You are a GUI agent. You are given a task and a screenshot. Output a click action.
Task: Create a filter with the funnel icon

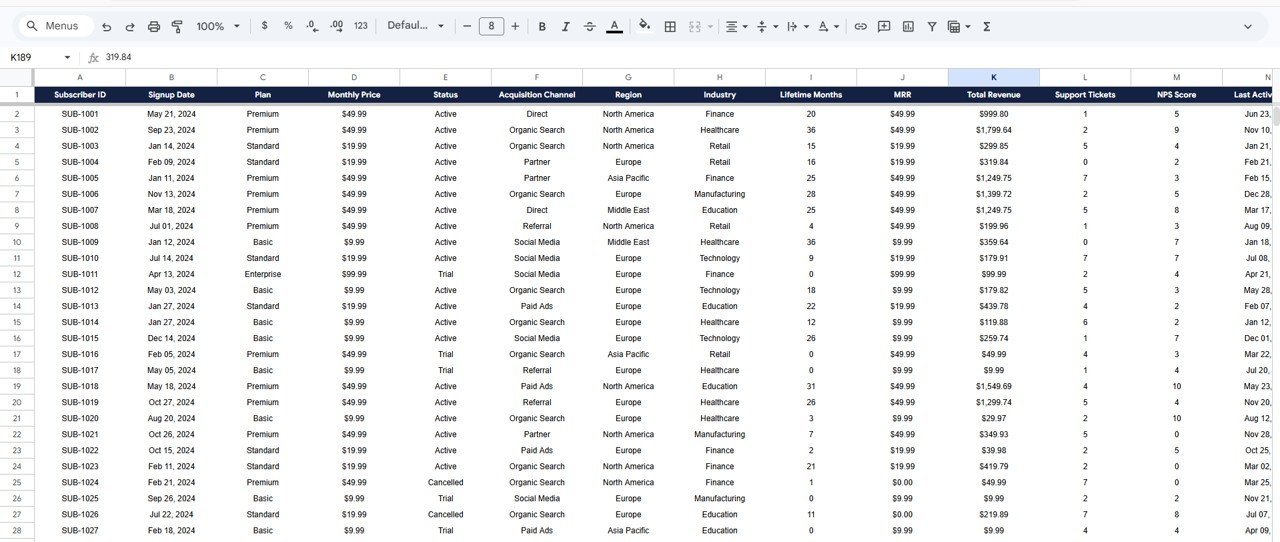tap(932, 26)
